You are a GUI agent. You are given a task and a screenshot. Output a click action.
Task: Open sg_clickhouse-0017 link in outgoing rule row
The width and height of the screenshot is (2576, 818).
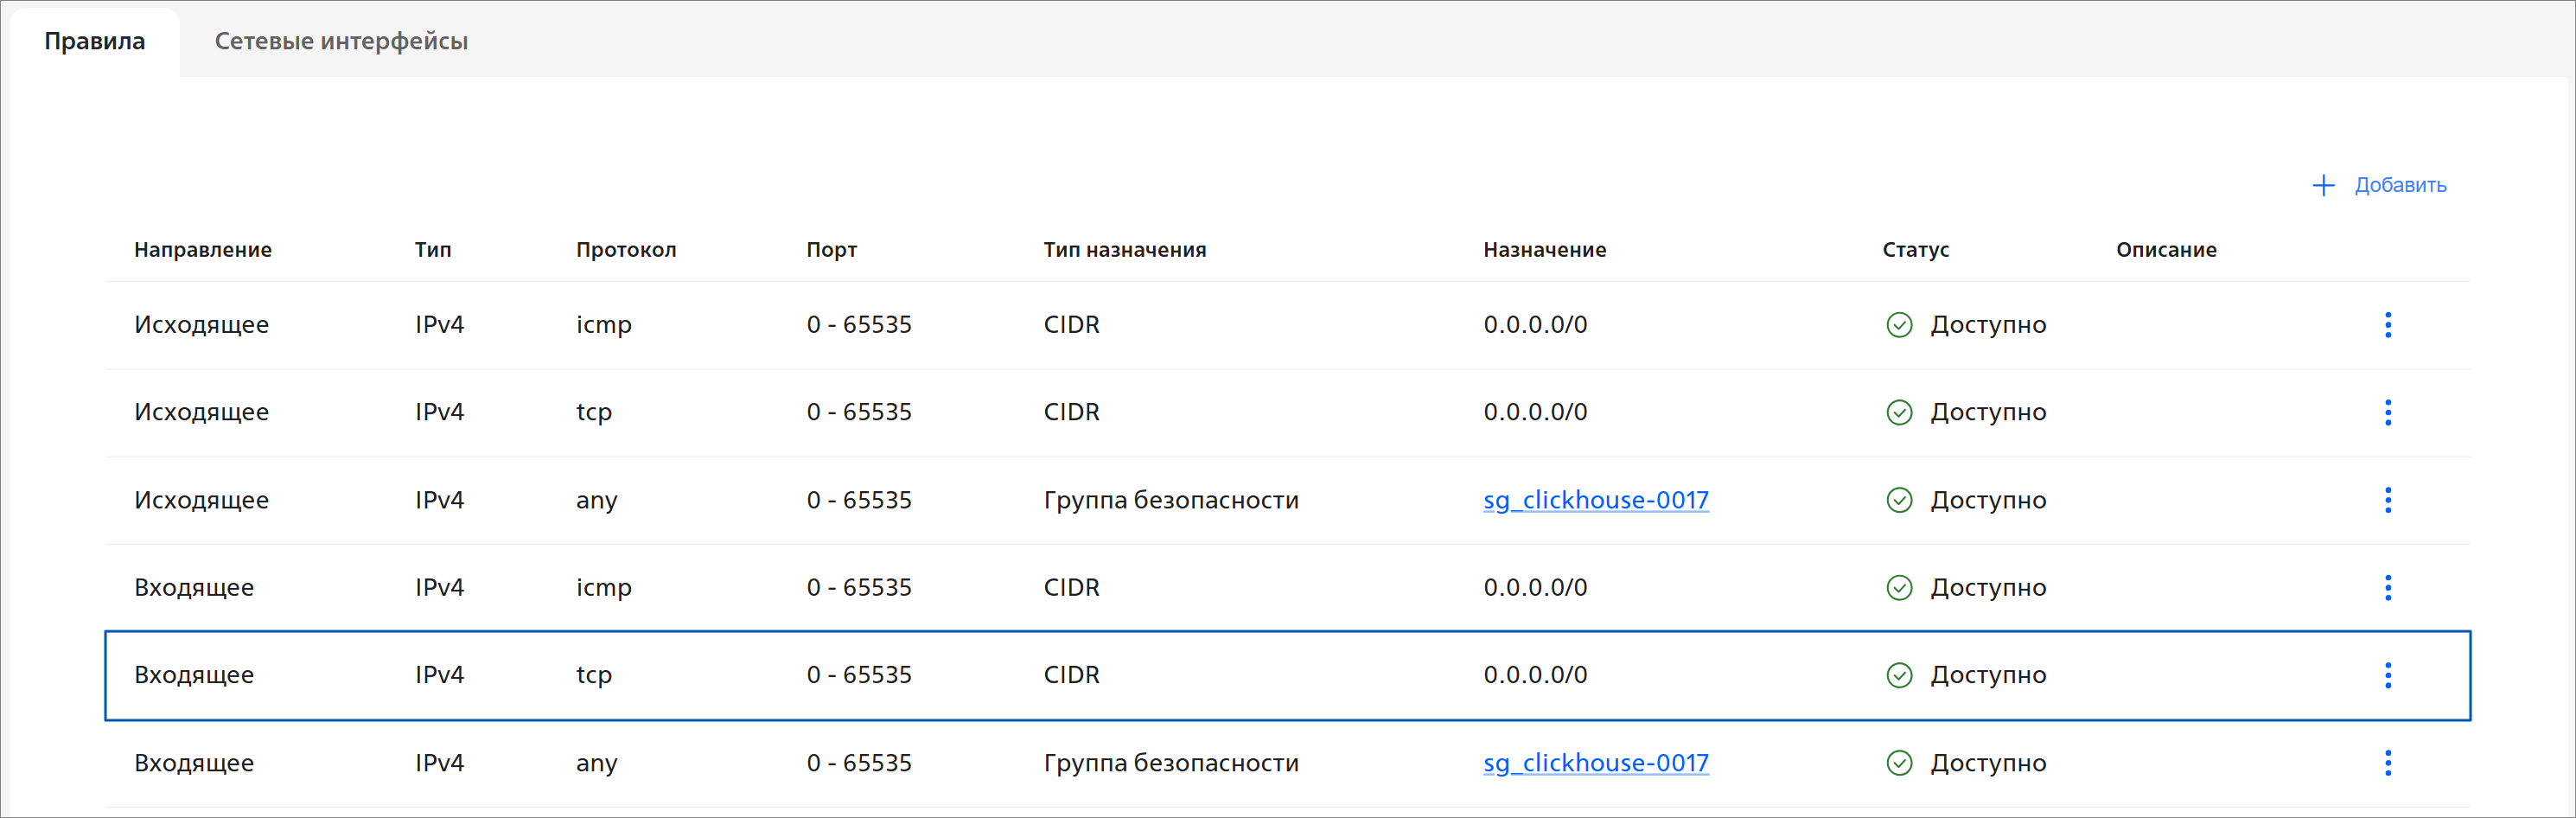click(1595, 500)
